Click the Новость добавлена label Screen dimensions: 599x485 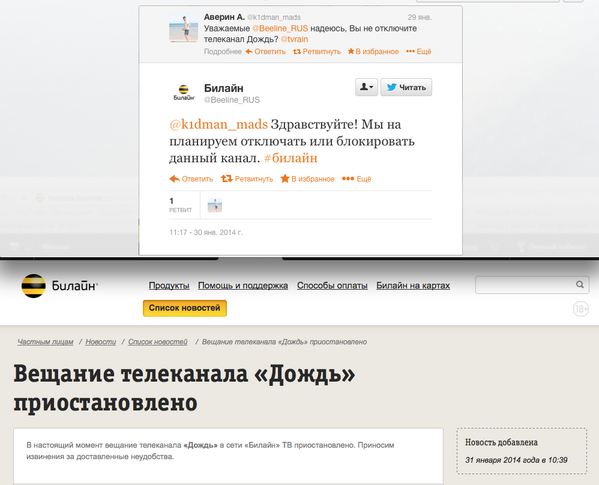click(x=501, y=443)
